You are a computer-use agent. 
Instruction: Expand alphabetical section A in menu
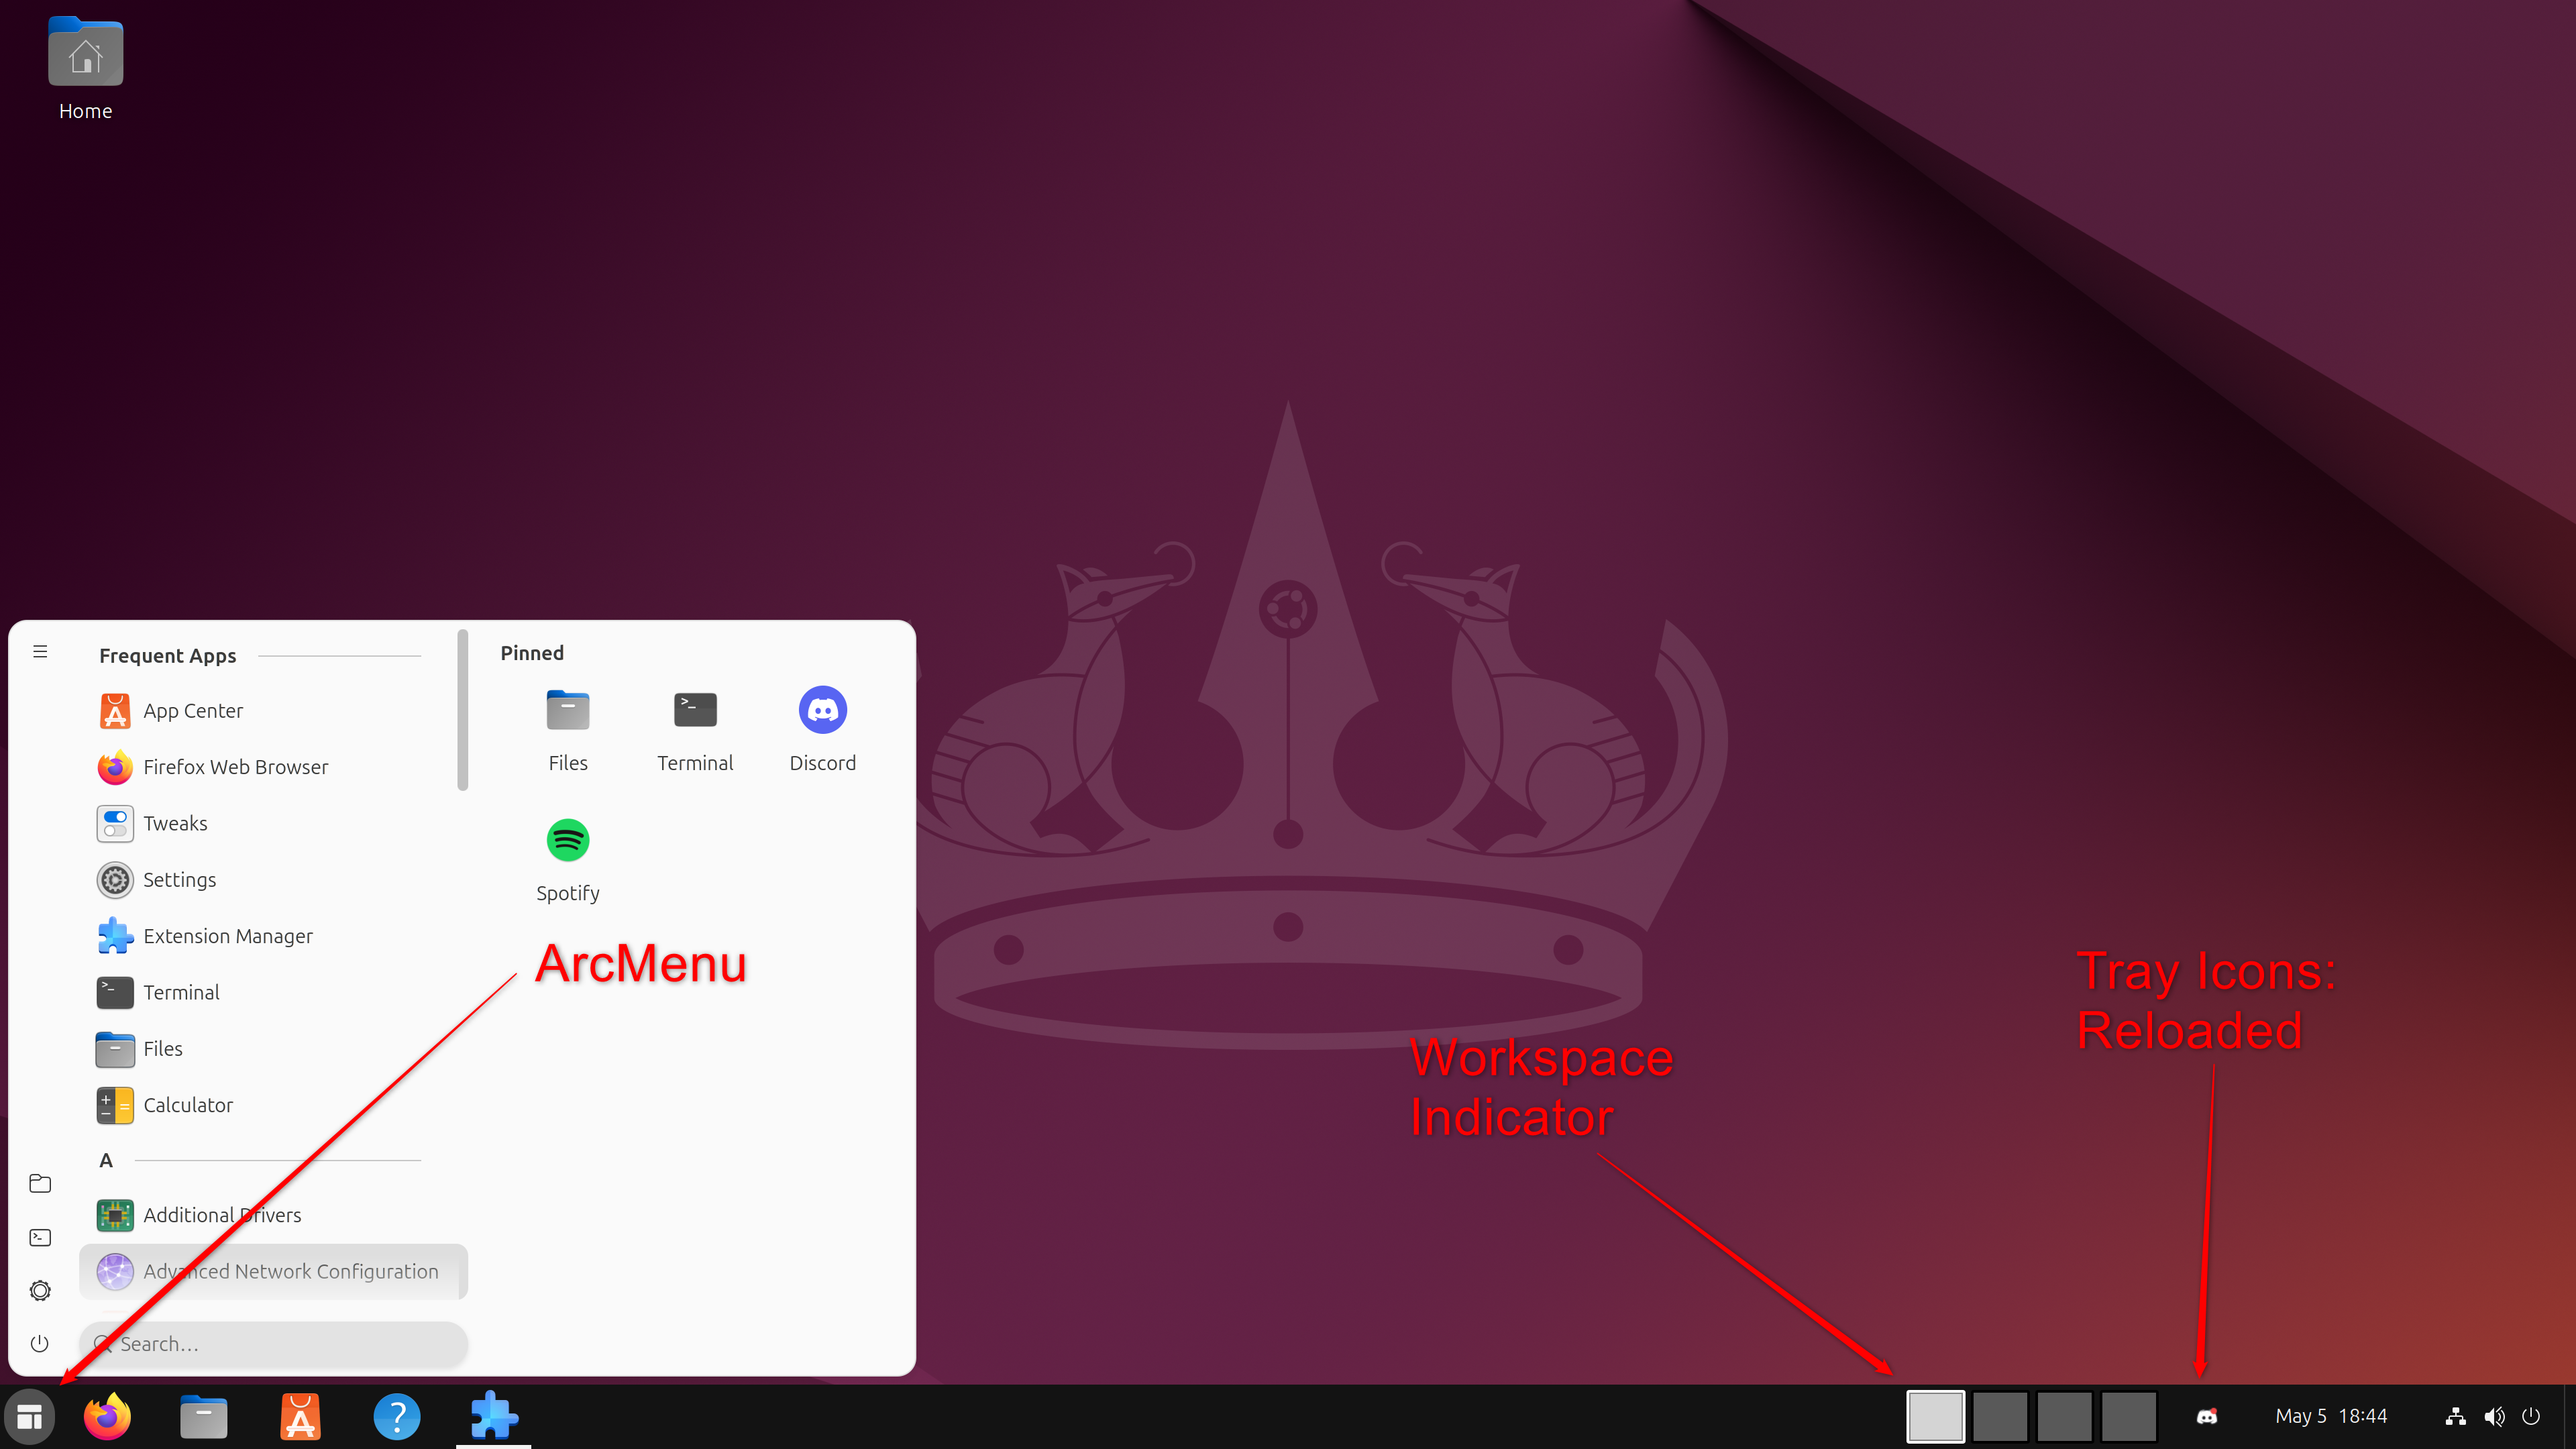(x=106, y=1159)
